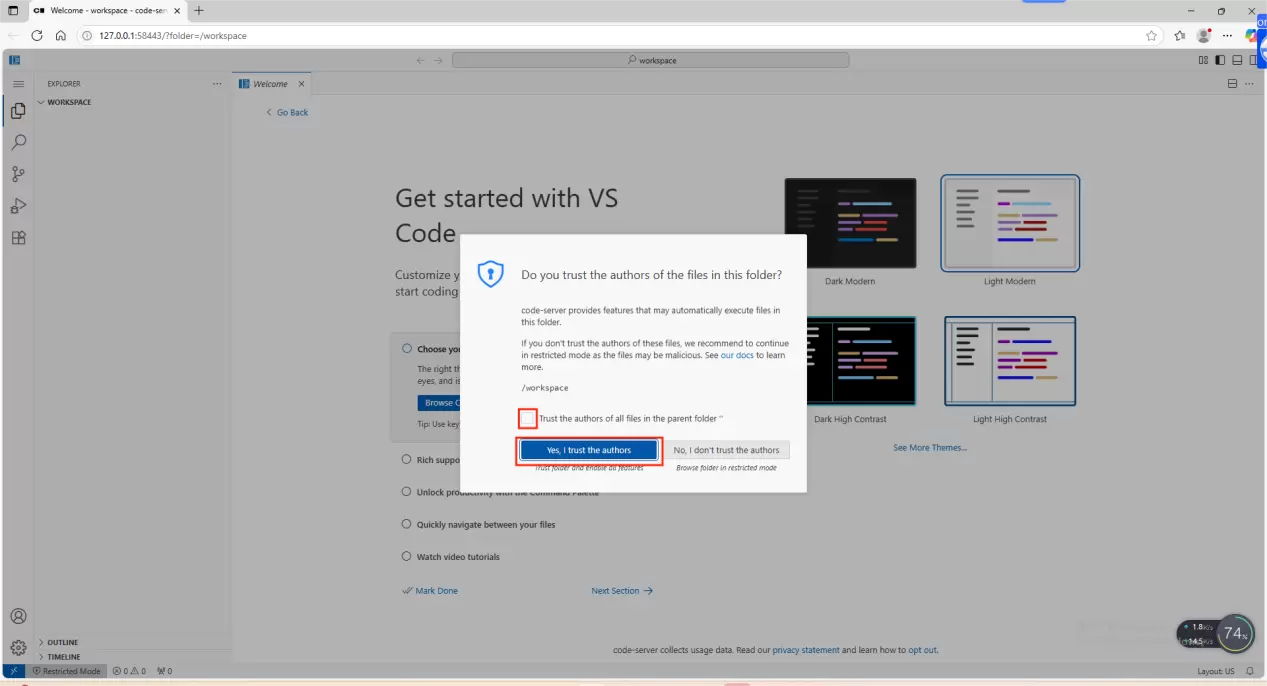The image size is (1267, 686).
Task: Switch to the Welcome editor tab
Action: click(270, 84)
